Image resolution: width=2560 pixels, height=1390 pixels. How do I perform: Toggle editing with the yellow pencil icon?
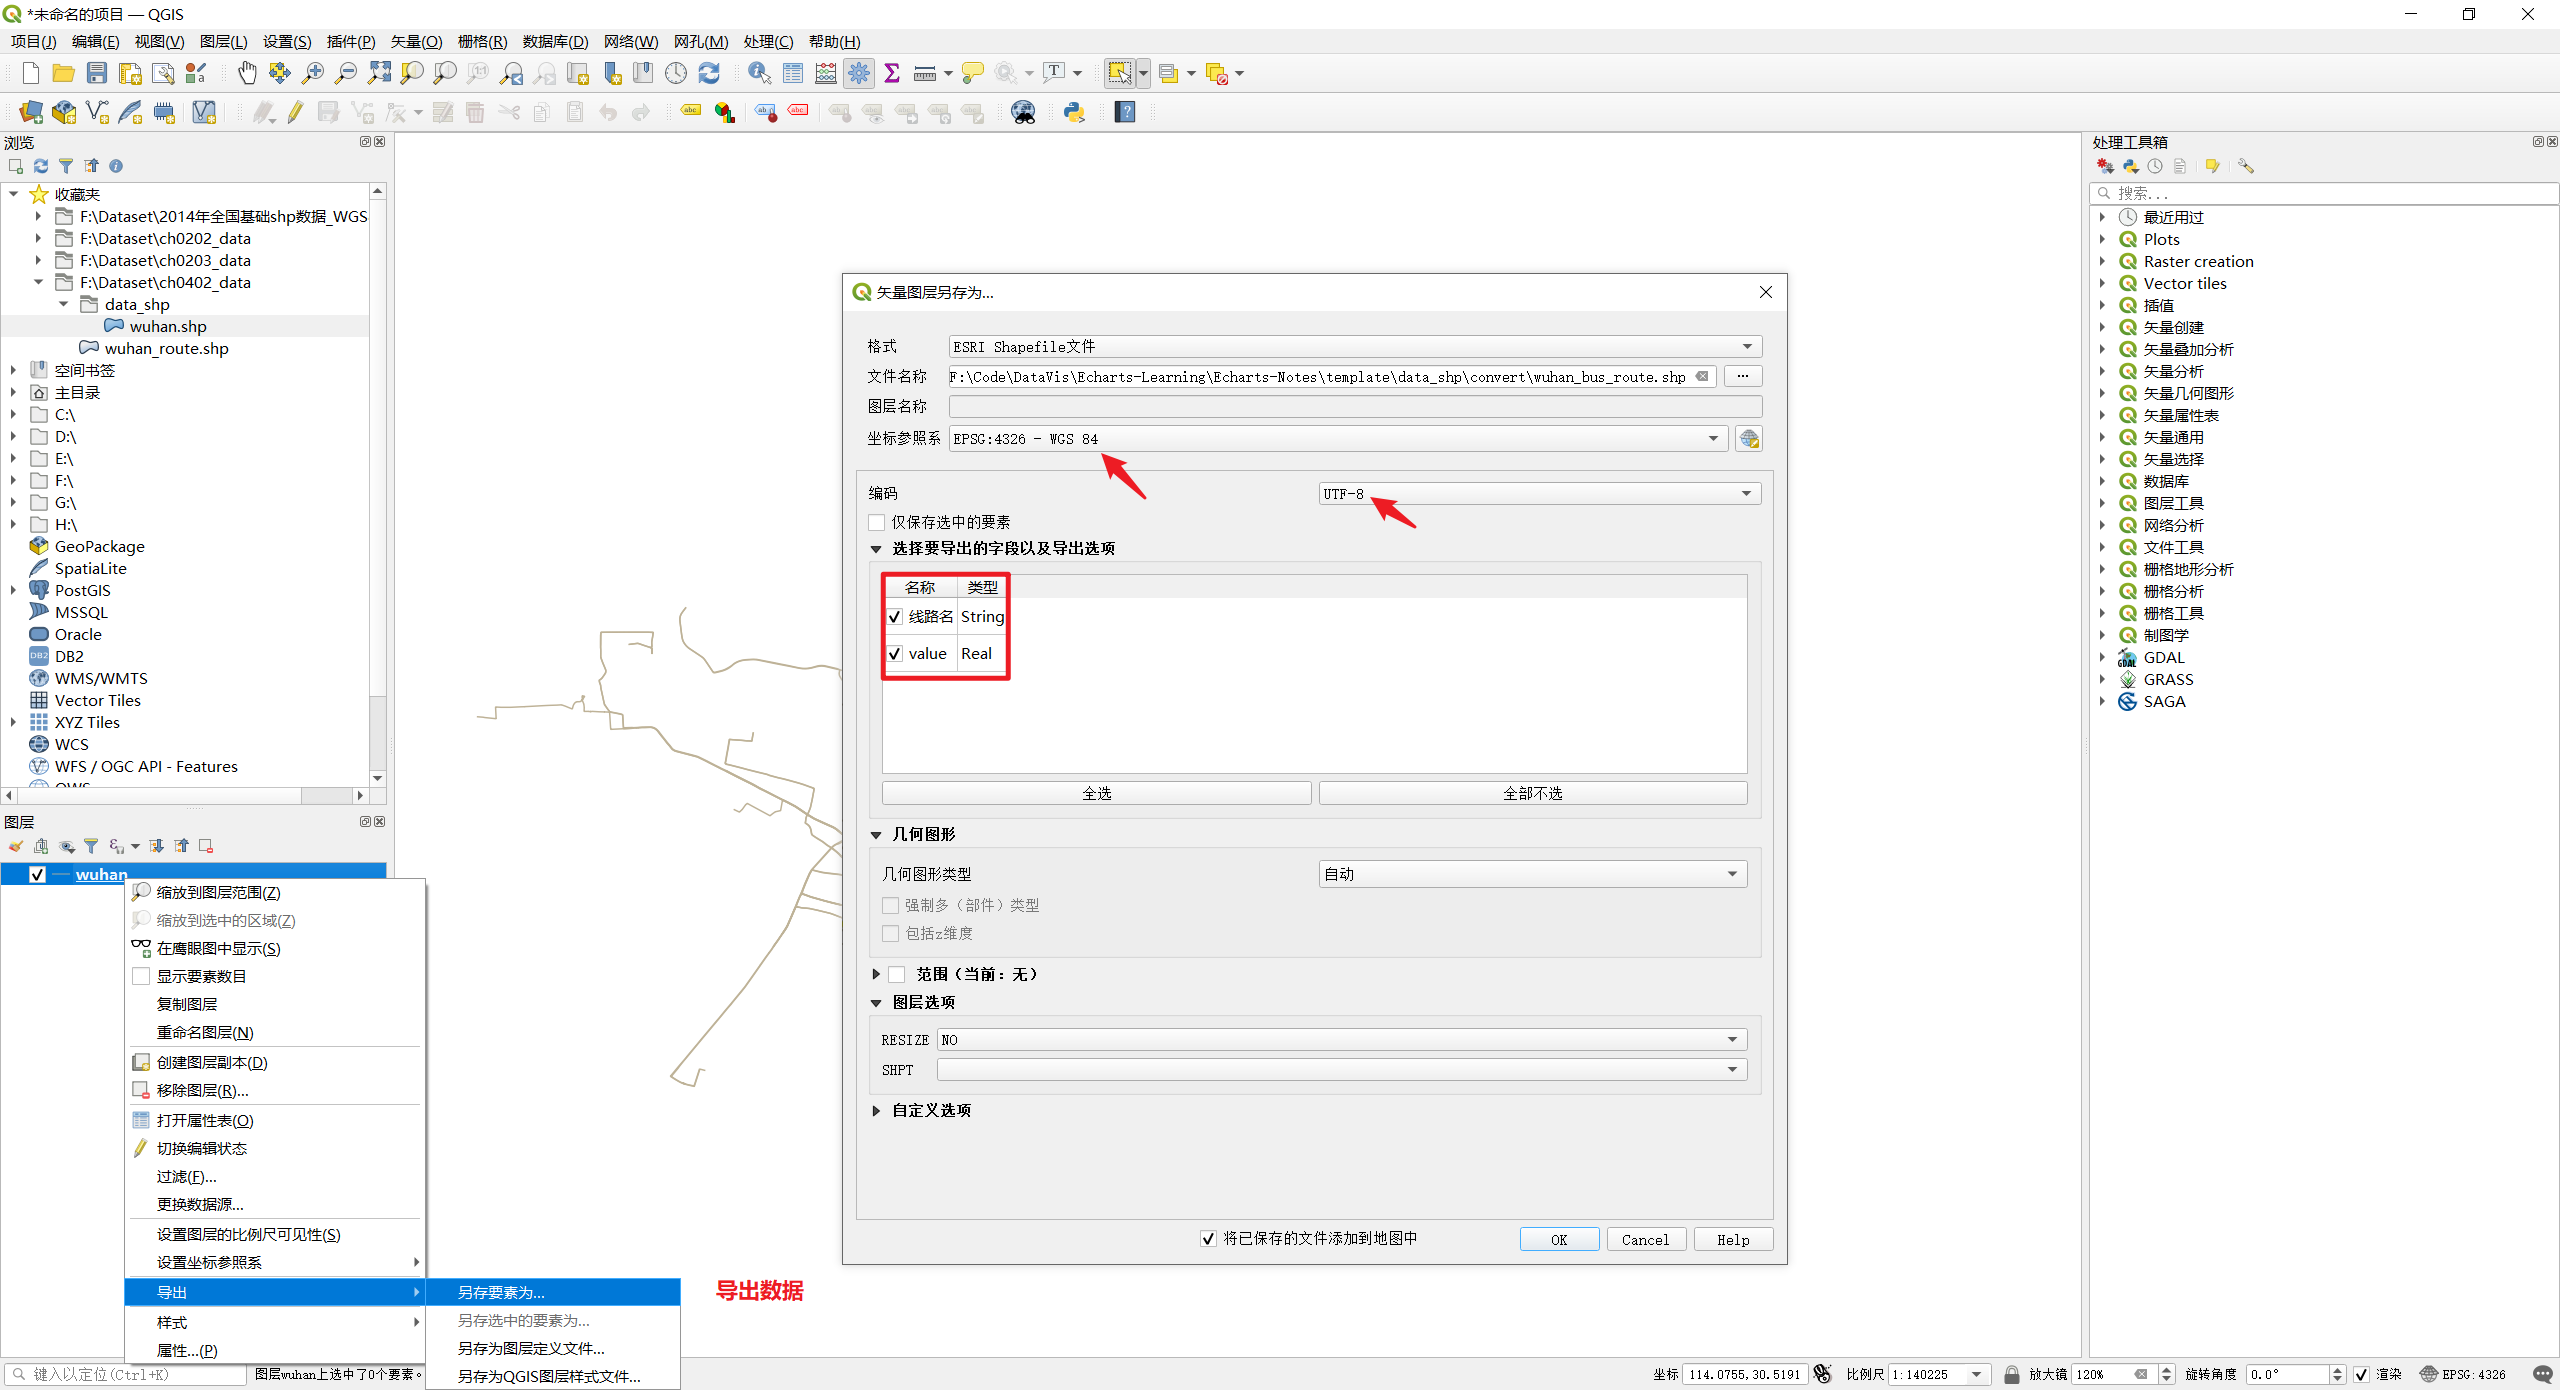[x=295, y=112]
